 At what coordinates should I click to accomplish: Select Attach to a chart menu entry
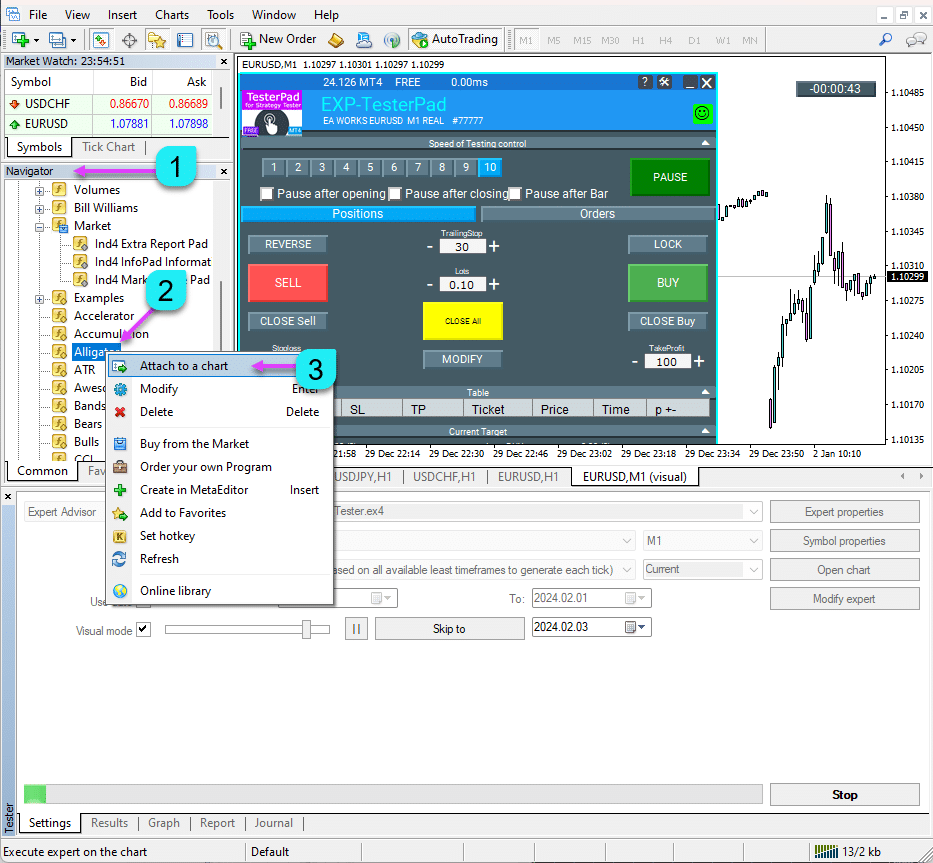pos(184,366)
